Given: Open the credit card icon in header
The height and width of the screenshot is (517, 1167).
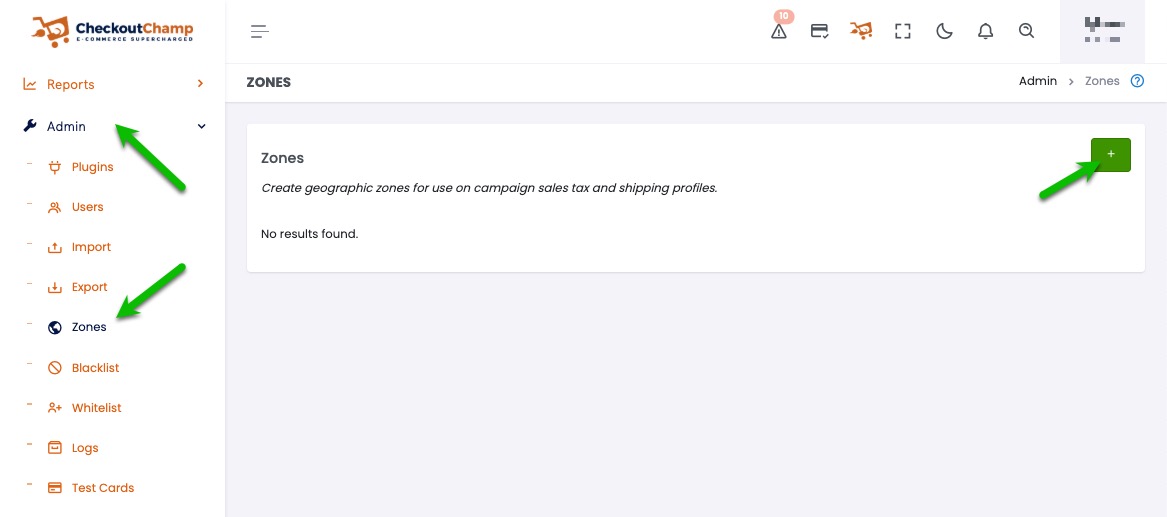Looking at the screenshot, I should click(819, 31).
